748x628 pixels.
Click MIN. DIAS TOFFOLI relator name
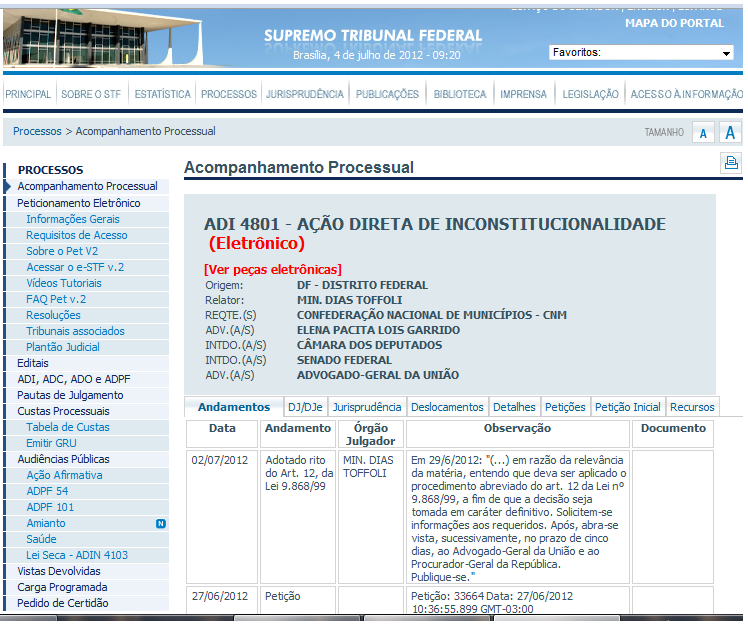click(349, 300)
